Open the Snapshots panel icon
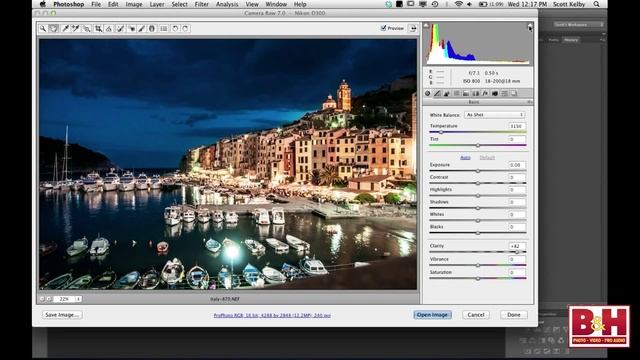The width and height of the screenshot is (640, 360). [x=514, y=93]
